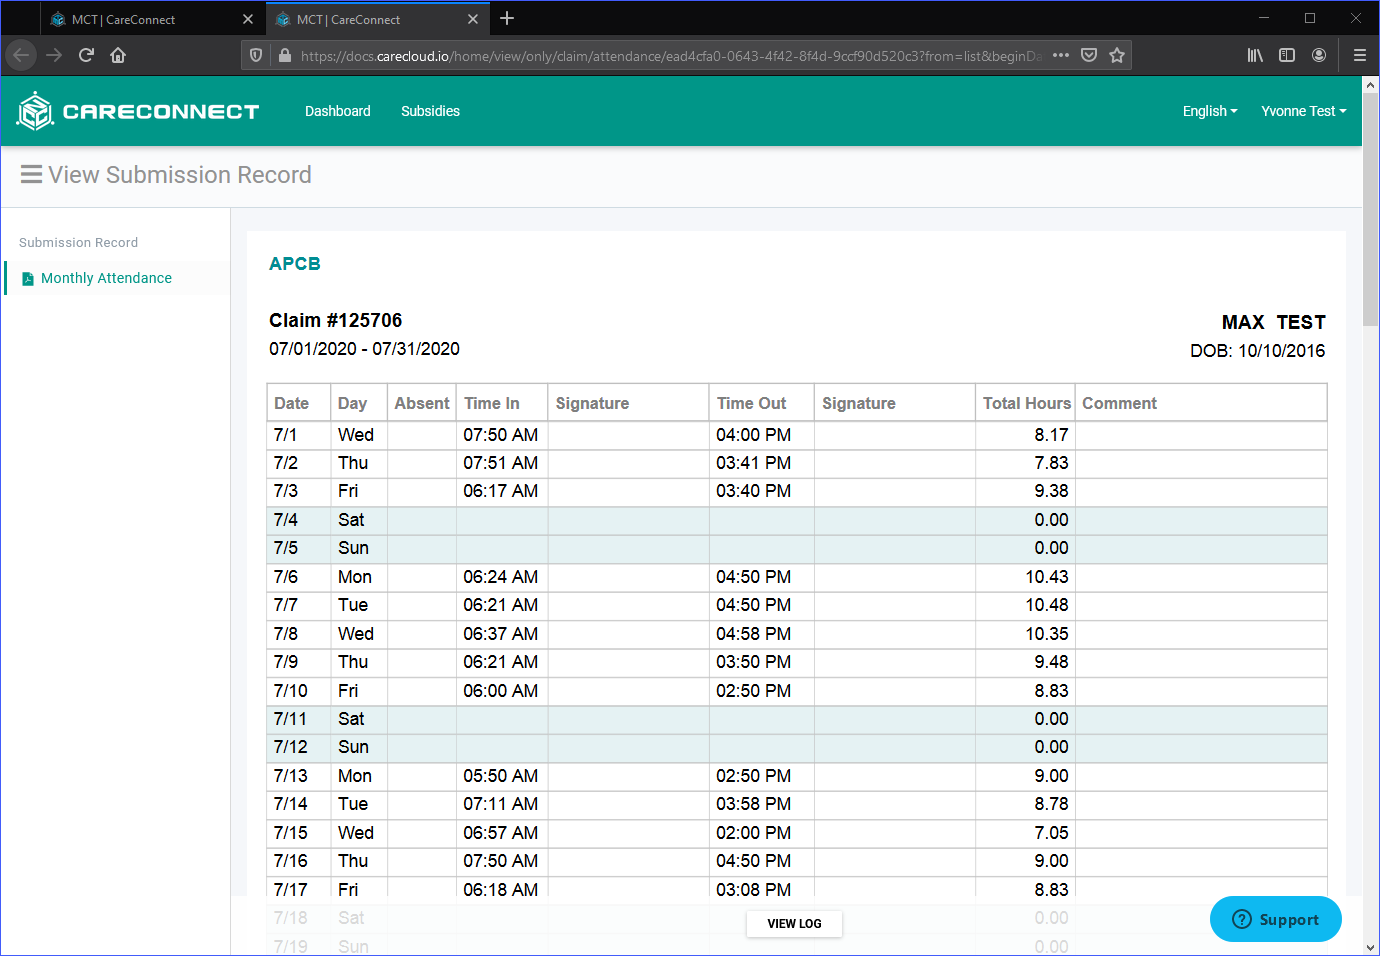Go to the browser home page

pos(118,55)
